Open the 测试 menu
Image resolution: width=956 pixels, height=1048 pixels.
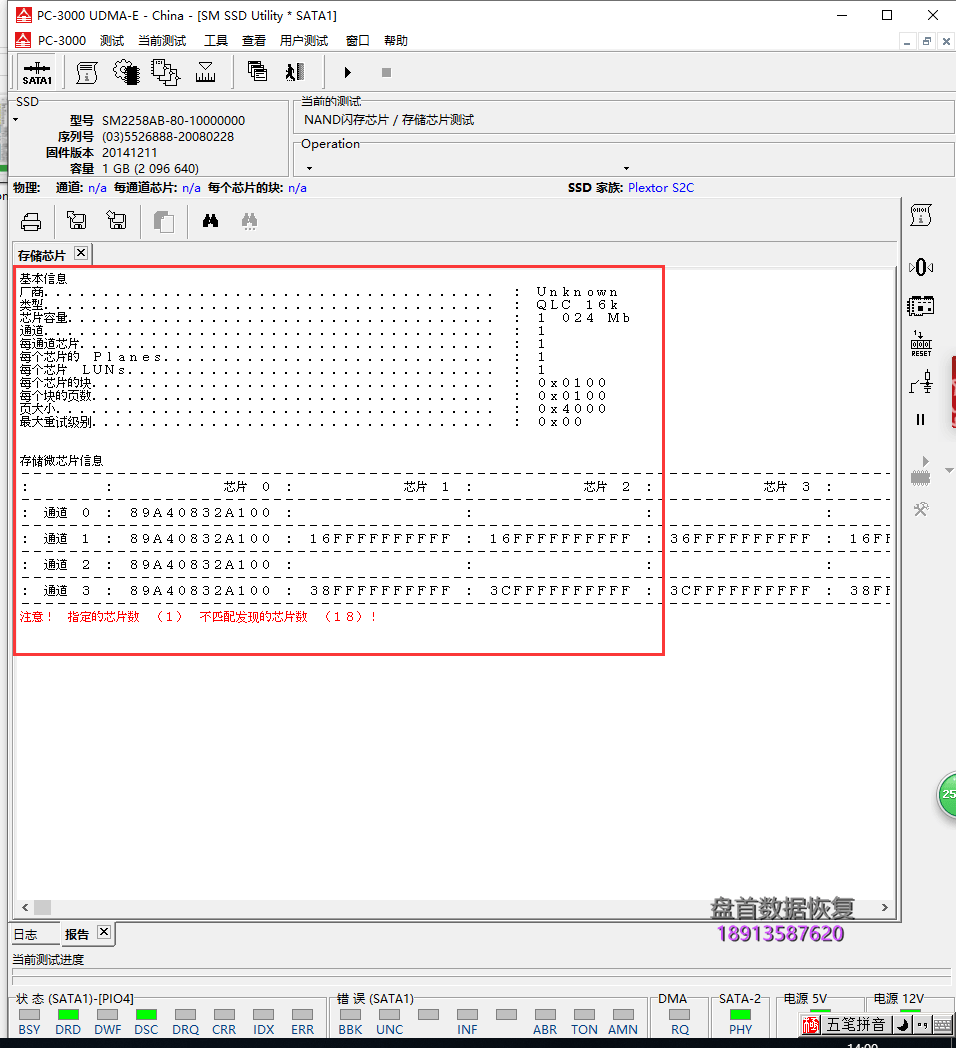[x=112, y=41]
